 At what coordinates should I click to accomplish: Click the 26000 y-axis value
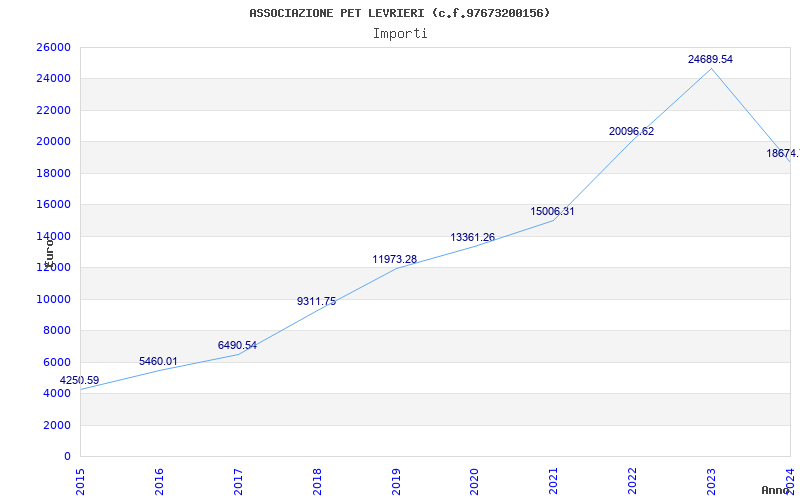(x=53, y=47)
